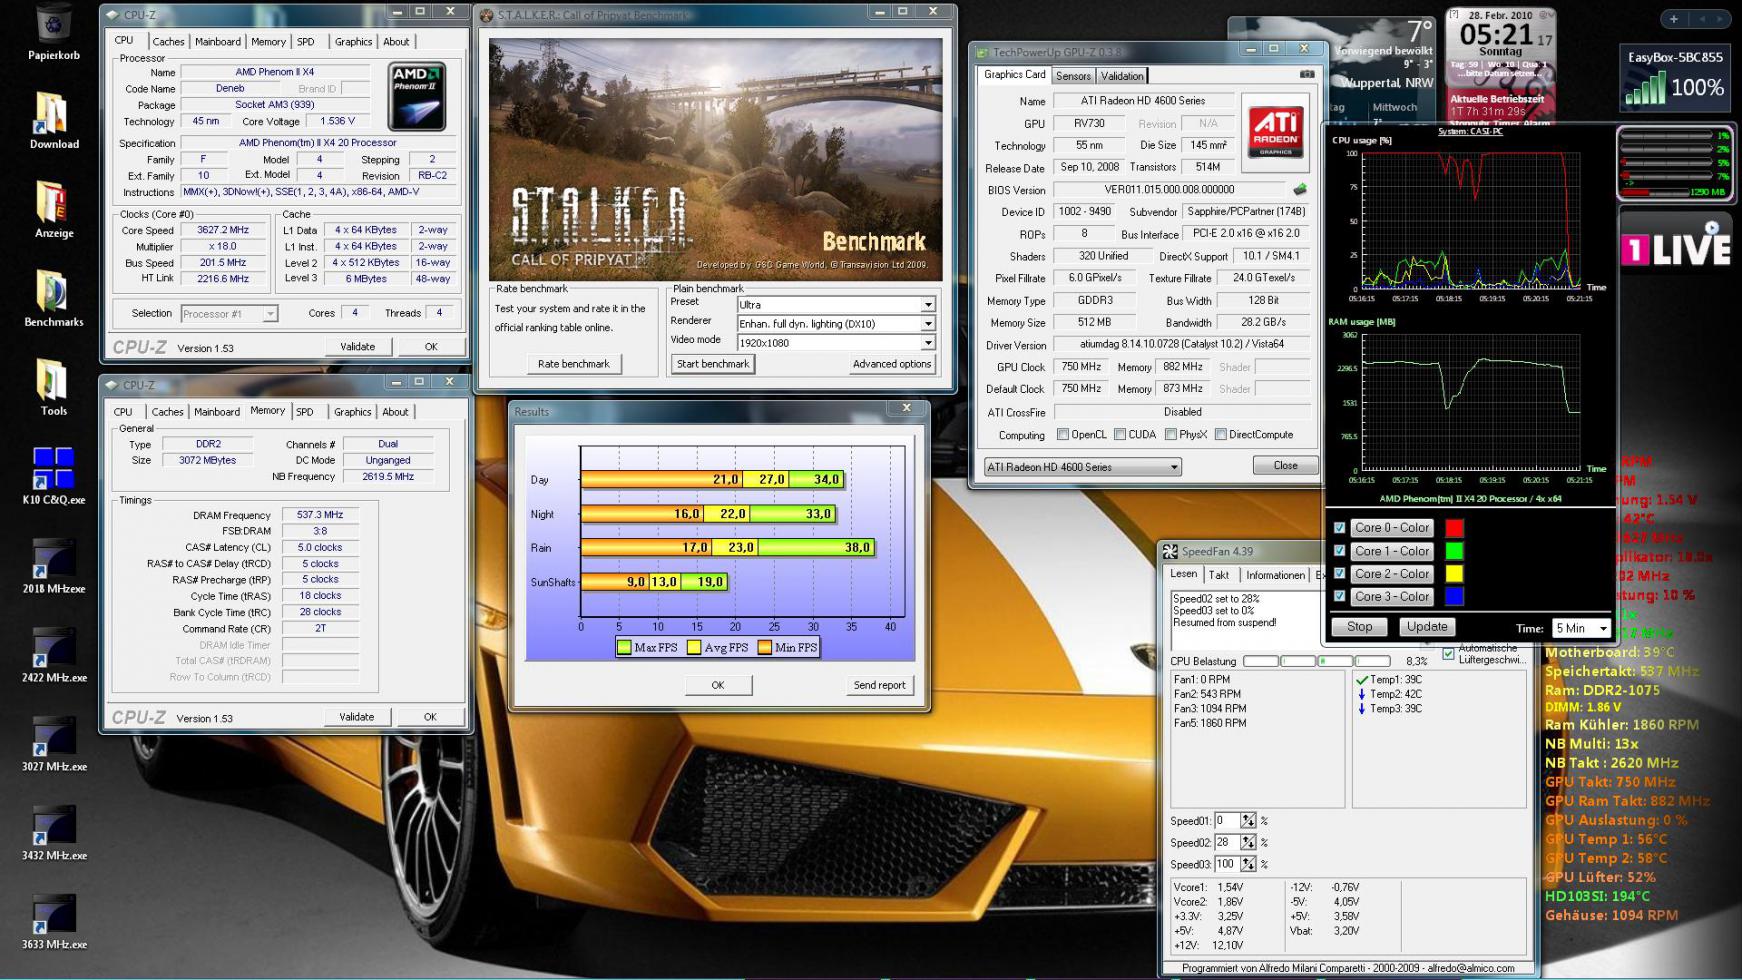
Task: Toggle the OpenCL checkbox in GPU-Z
Action: coord(1063,435)
